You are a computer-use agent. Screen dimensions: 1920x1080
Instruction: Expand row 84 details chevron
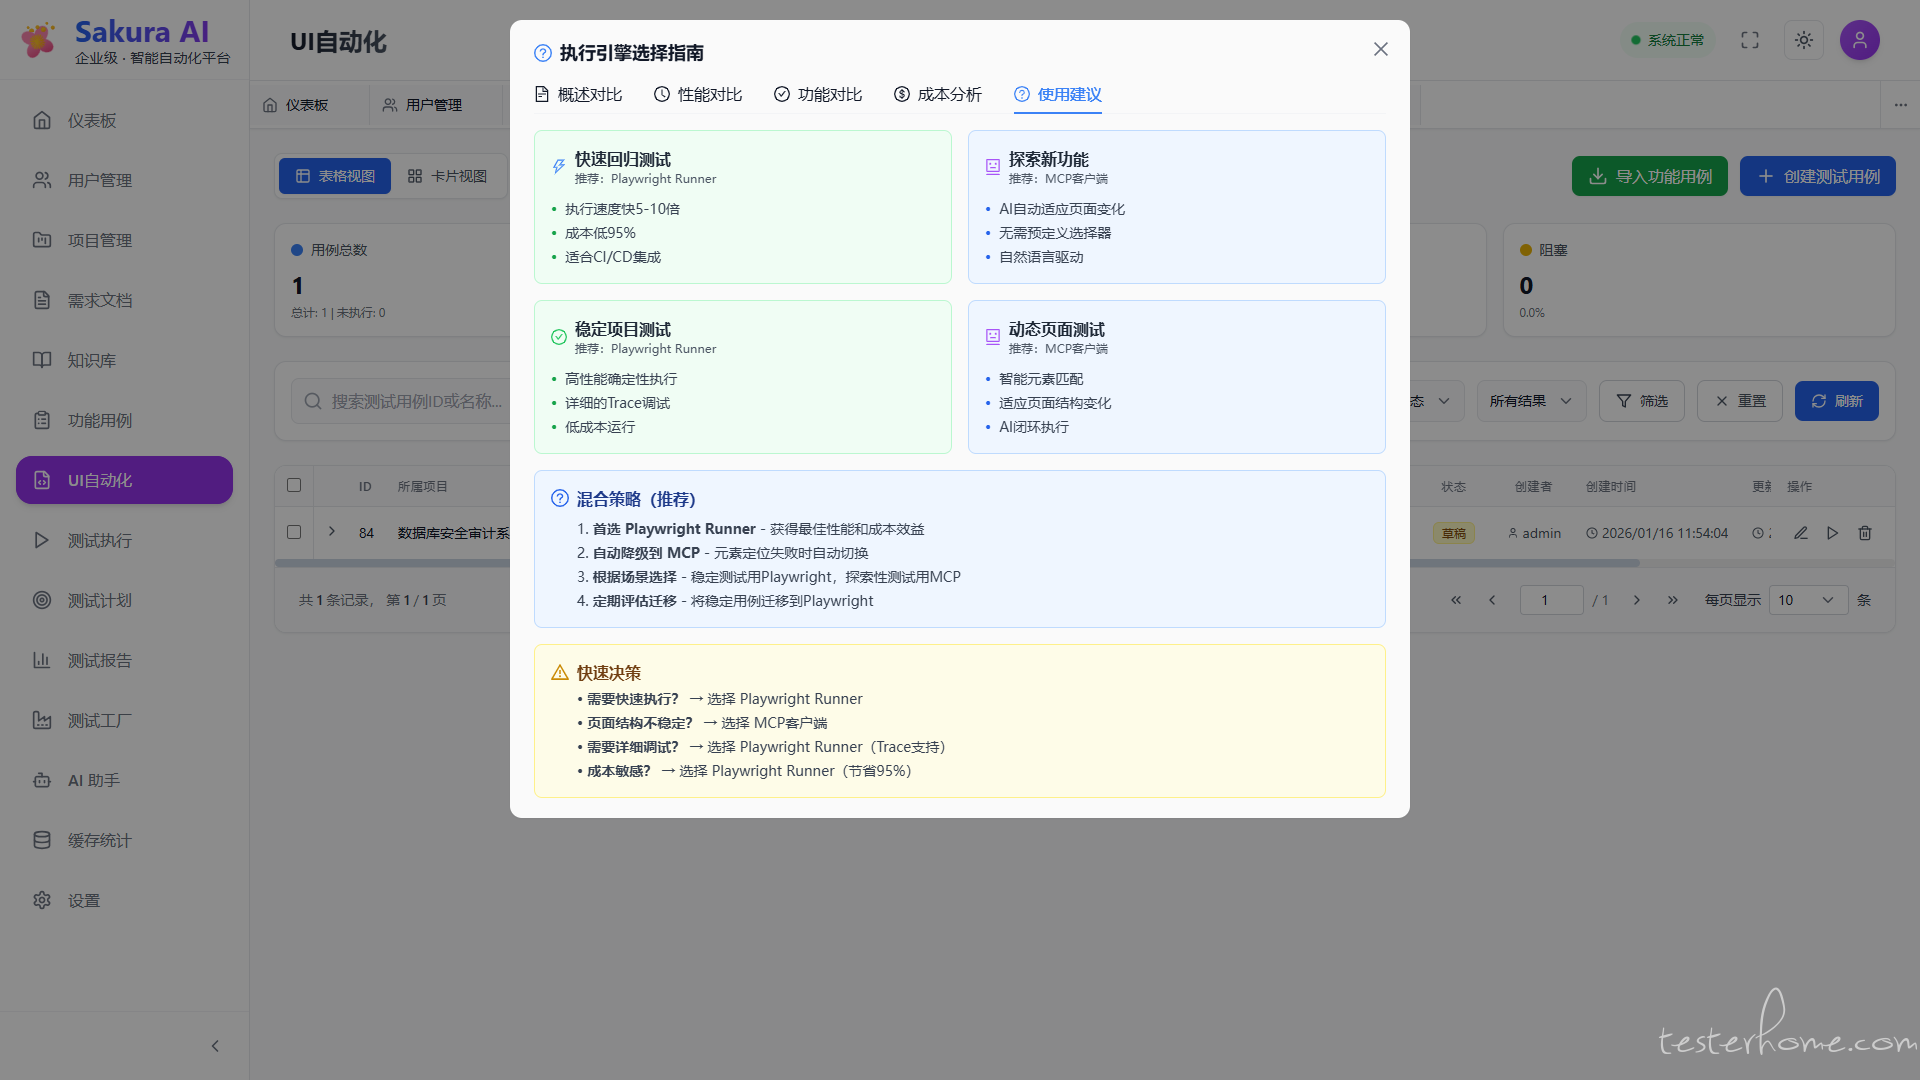[x=332, y=532]
